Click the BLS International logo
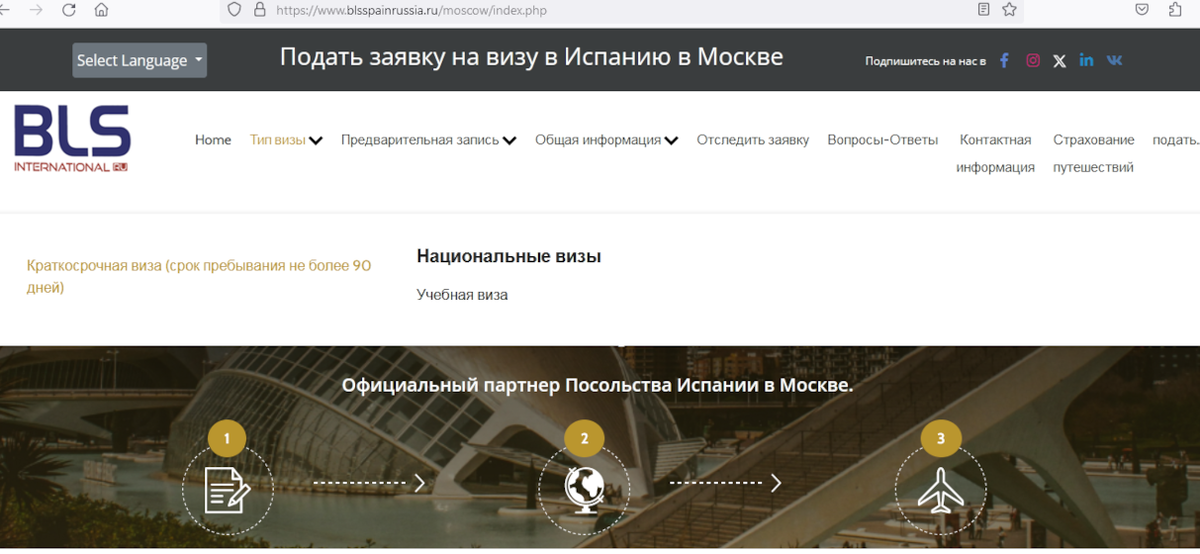The image size is (1200, 554). (x=72, y=139)
